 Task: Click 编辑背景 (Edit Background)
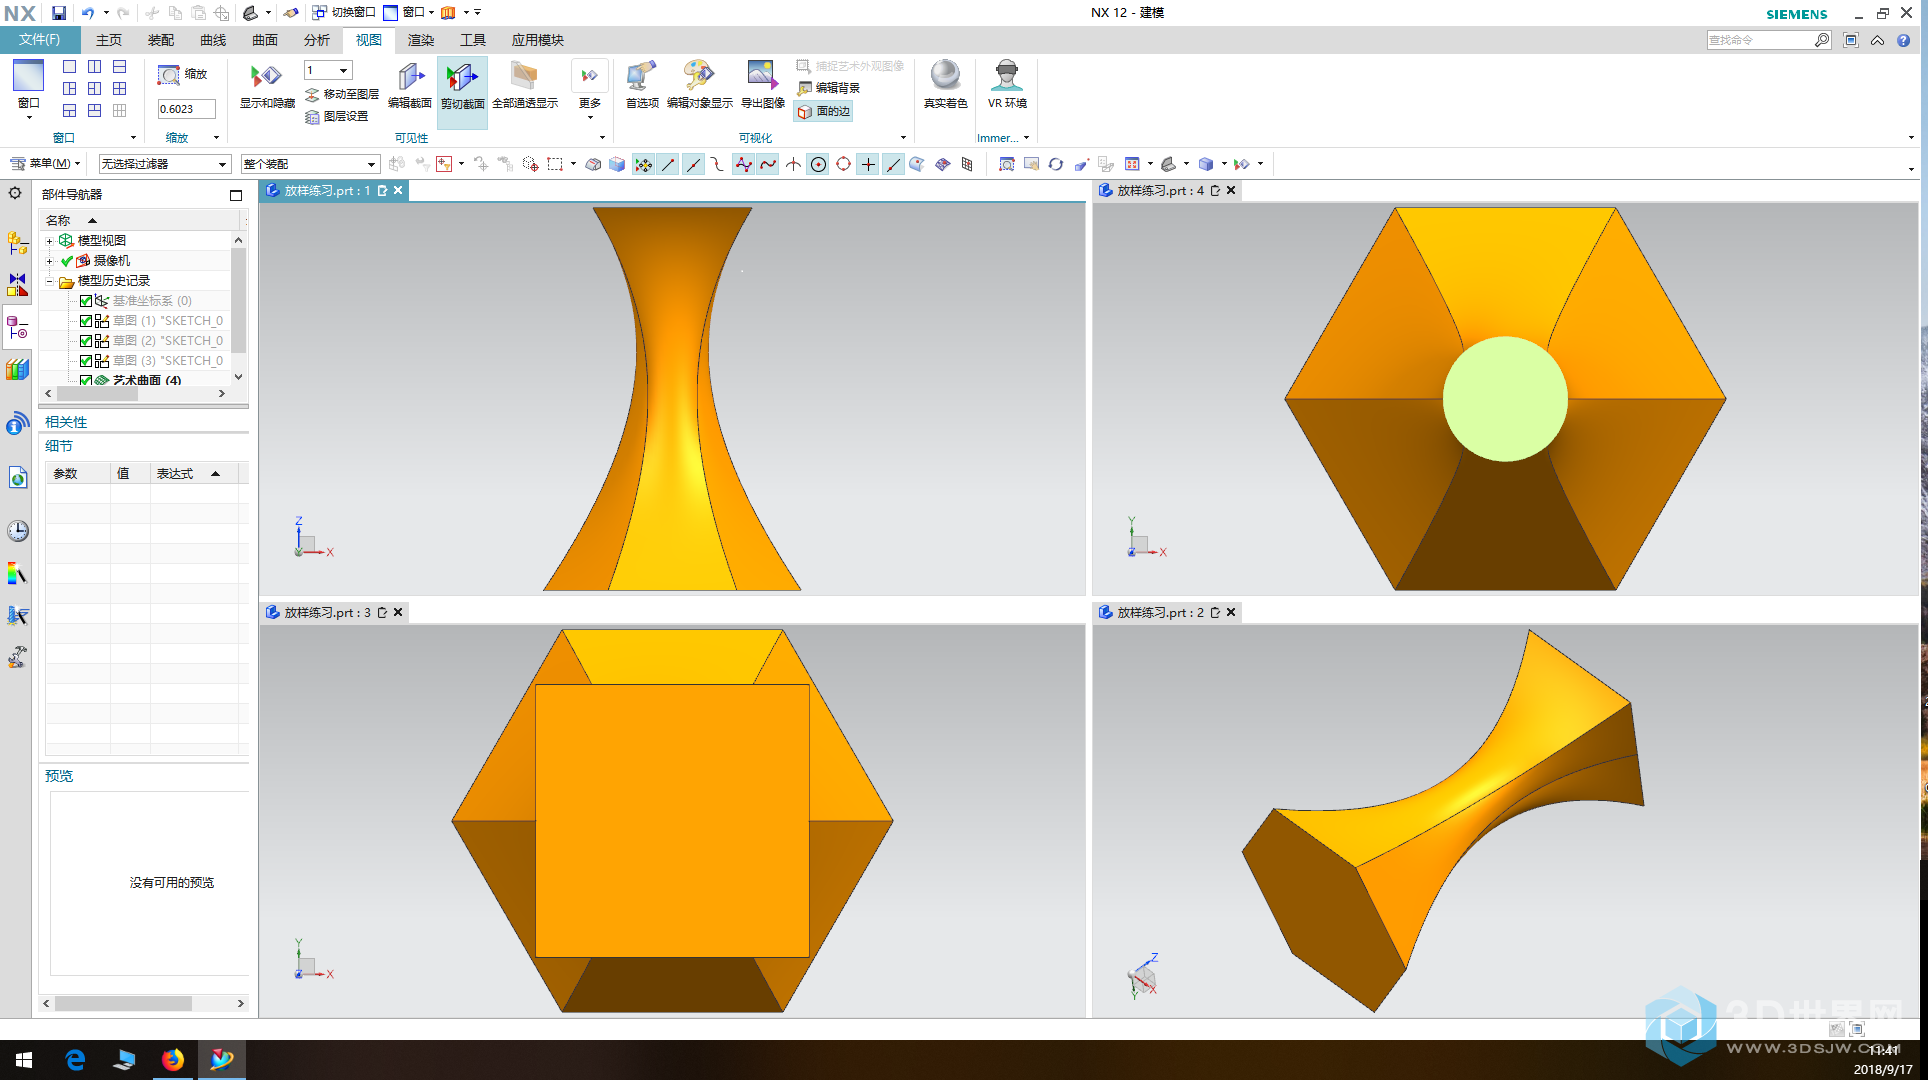tap(829, 88)
